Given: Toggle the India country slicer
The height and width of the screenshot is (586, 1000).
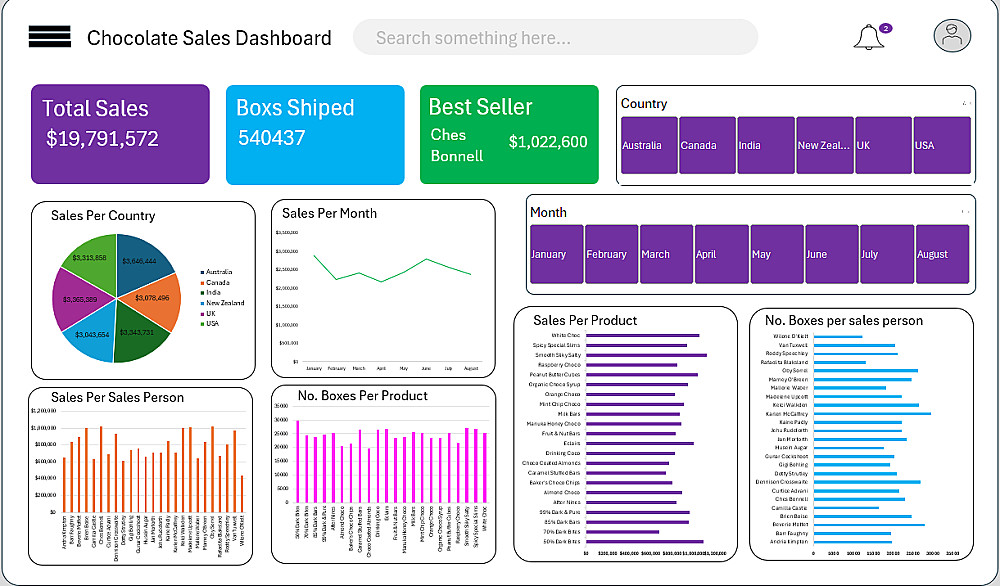Looking at the screenshot, I should point(765,146).
